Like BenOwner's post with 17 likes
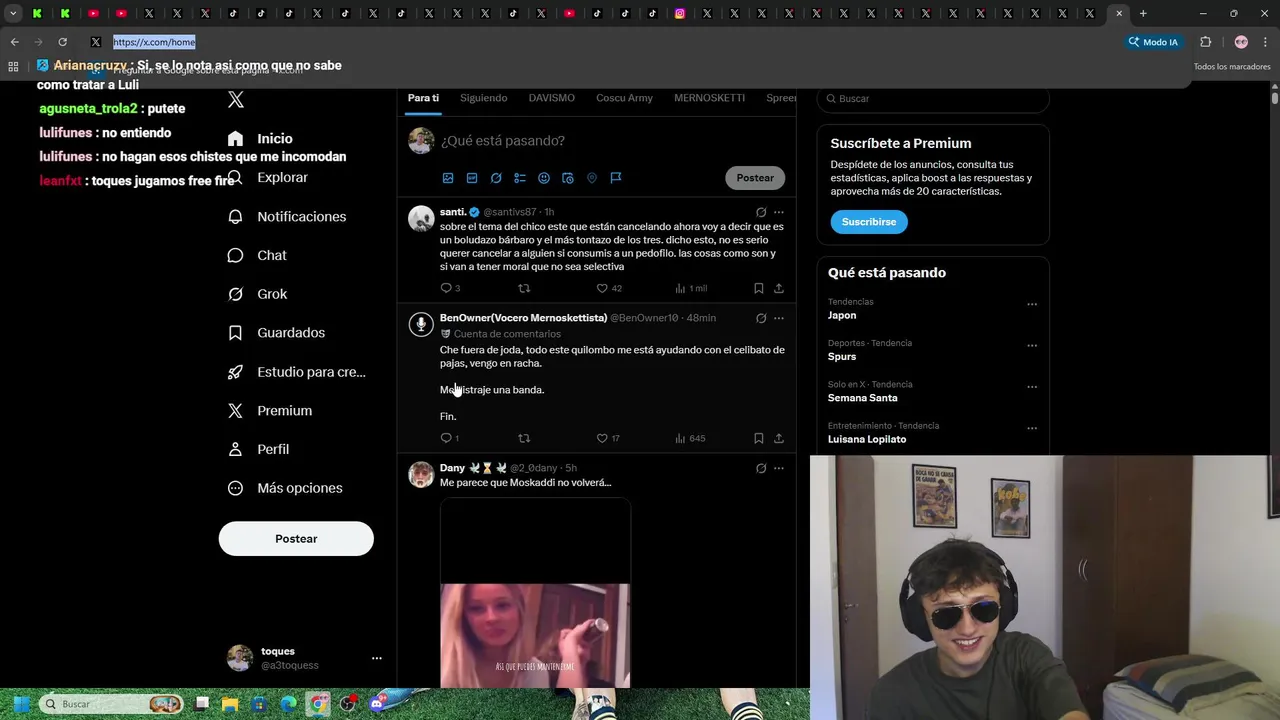The height and width of the screenshot is (720, 1280). (x=602, y=438)
